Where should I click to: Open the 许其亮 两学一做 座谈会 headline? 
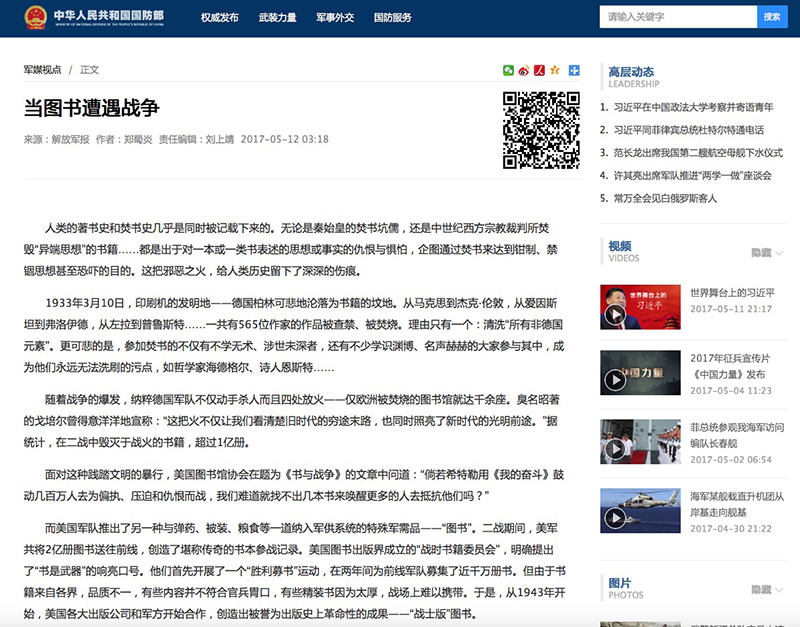tap(692, 175)
